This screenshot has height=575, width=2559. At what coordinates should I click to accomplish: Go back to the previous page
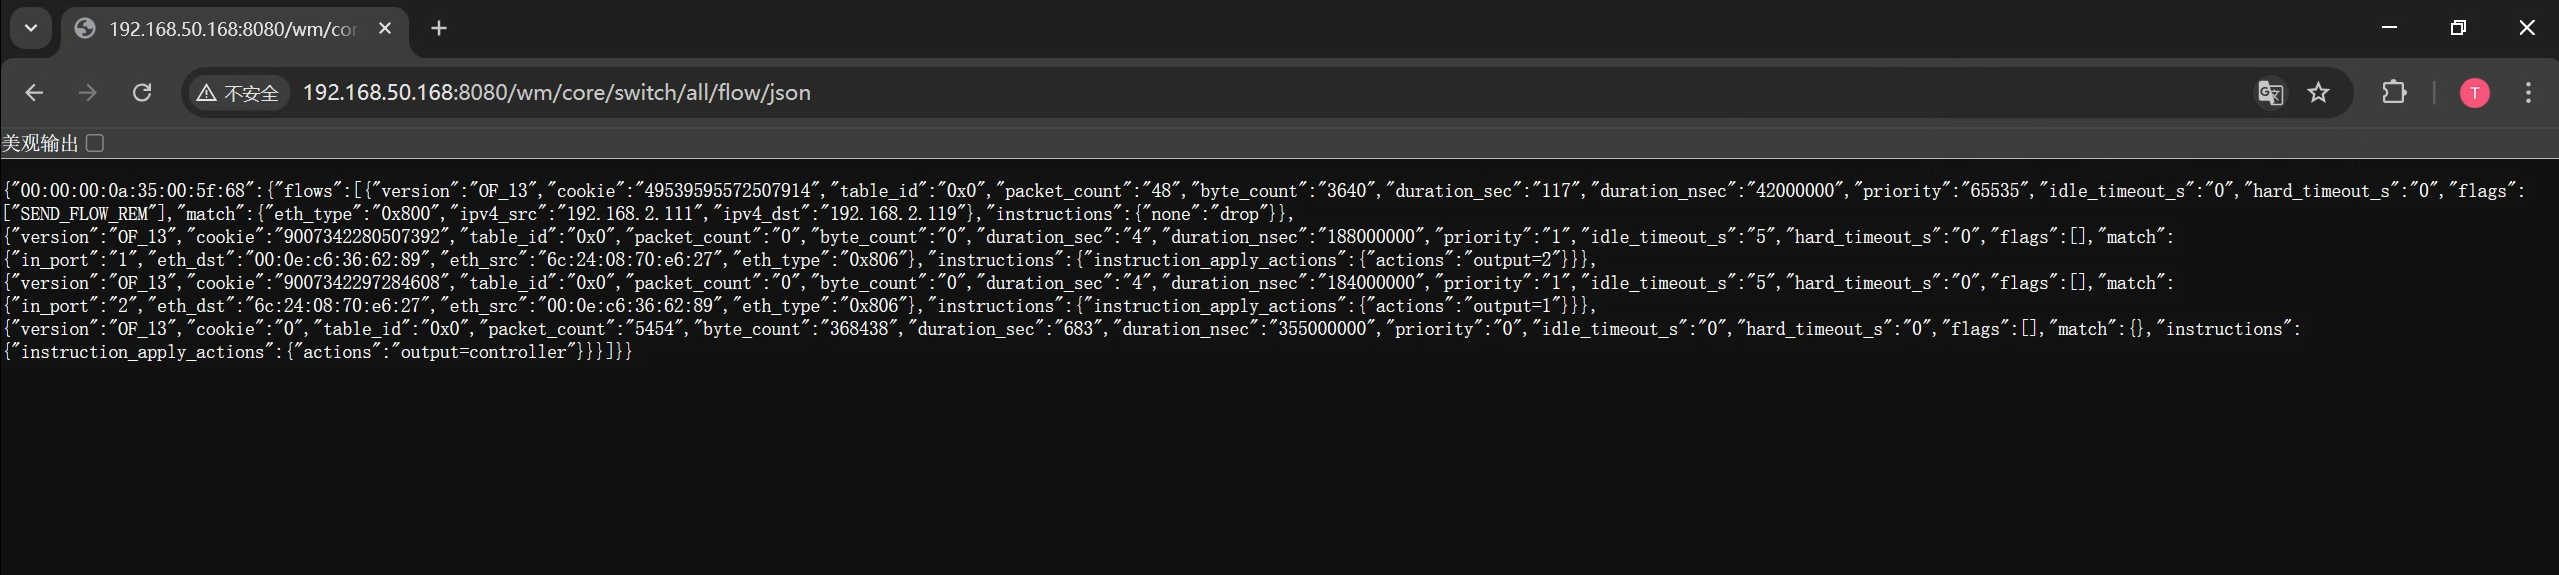(34, 93)
